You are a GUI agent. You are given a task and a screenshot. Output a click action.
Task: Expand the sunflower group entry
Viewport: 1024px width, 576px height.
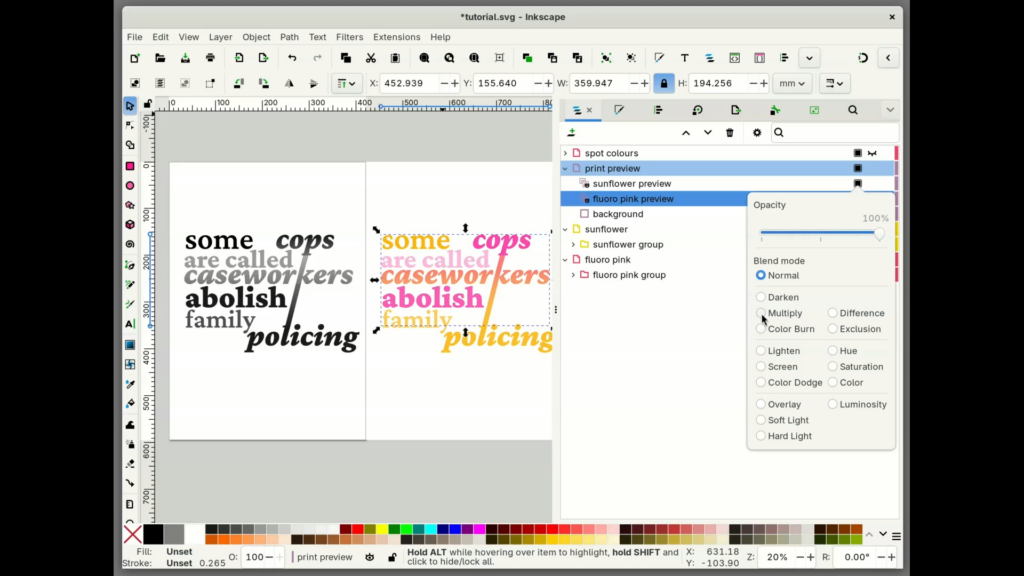(x=571, y=244)
